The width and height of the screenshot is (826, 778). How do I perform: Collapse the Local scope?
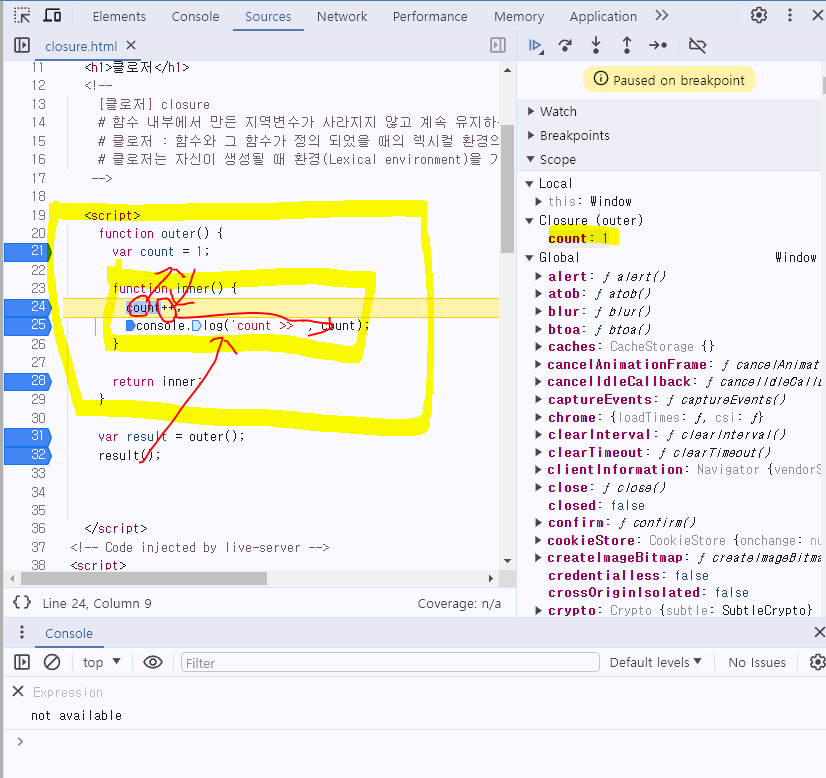click(x=529, y=184)
